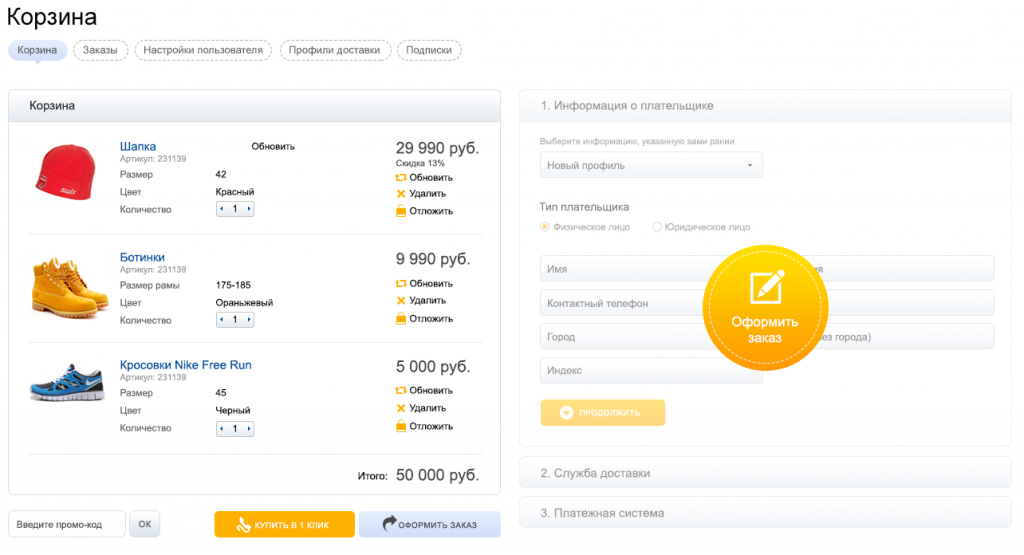The height and width of the screenshot is (555, 1024).
Task: Select the Юридическое лицо radio button
Action: (657, 227)
